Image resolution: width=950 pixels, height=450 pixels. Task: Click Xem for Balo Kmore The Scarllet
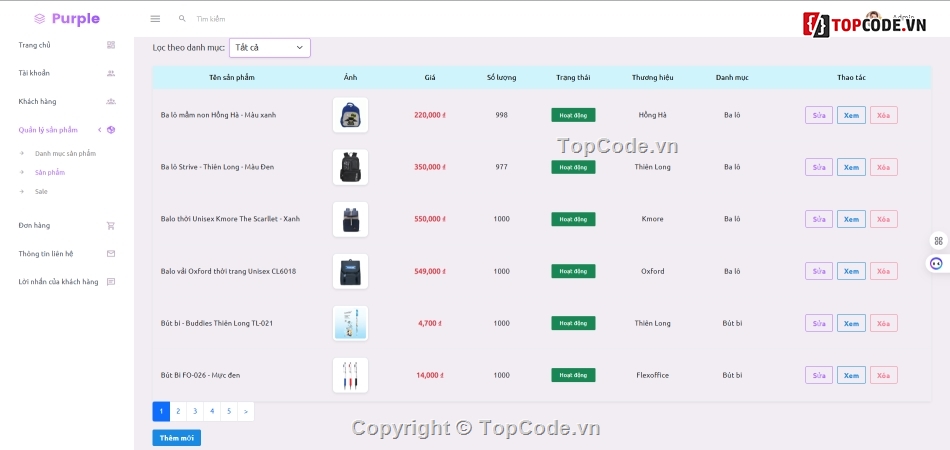[851, 219]
